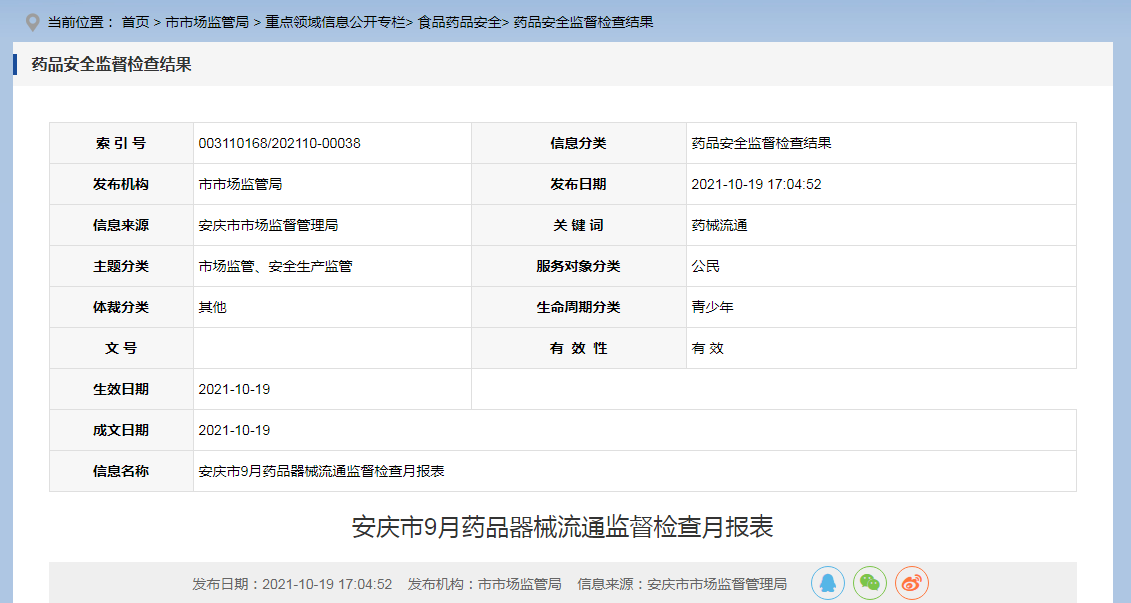
Task: Share the page via WeChat icon
Action: [870, 583]
